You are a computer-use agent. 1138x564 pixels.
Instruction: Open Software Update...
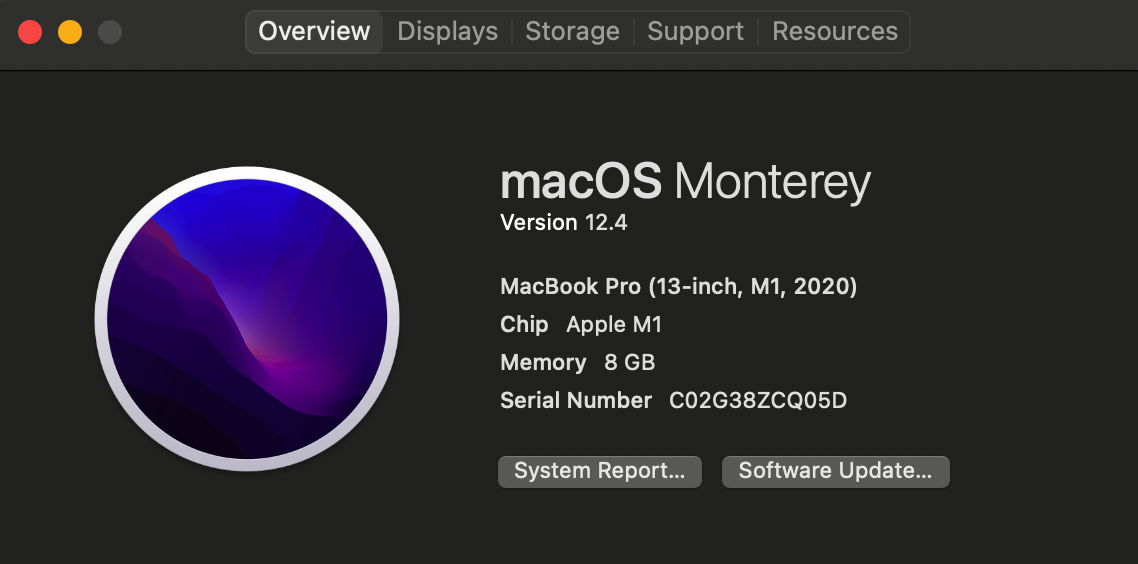pos(835,471)
